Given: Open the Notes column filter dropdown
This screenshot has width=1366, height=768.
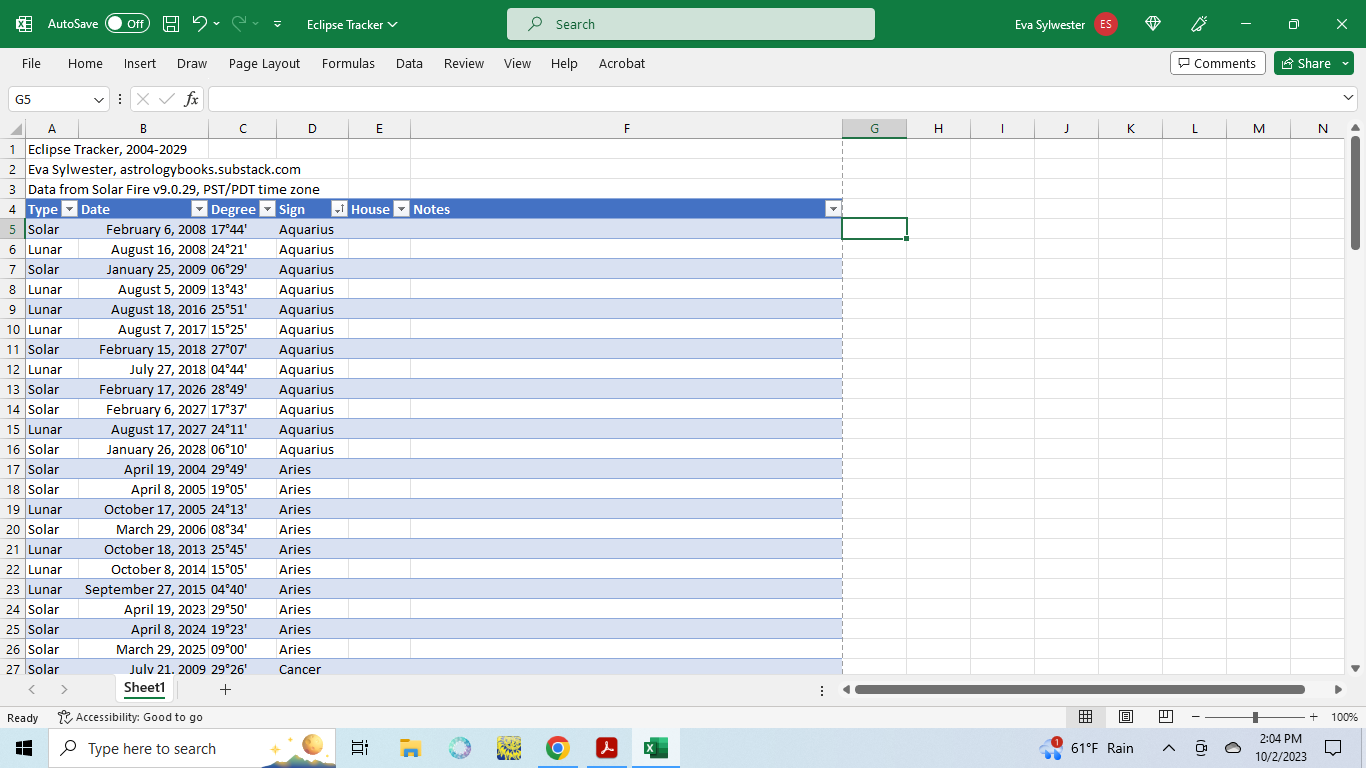Looking at the screenshot, I should [x=832, y=209].
